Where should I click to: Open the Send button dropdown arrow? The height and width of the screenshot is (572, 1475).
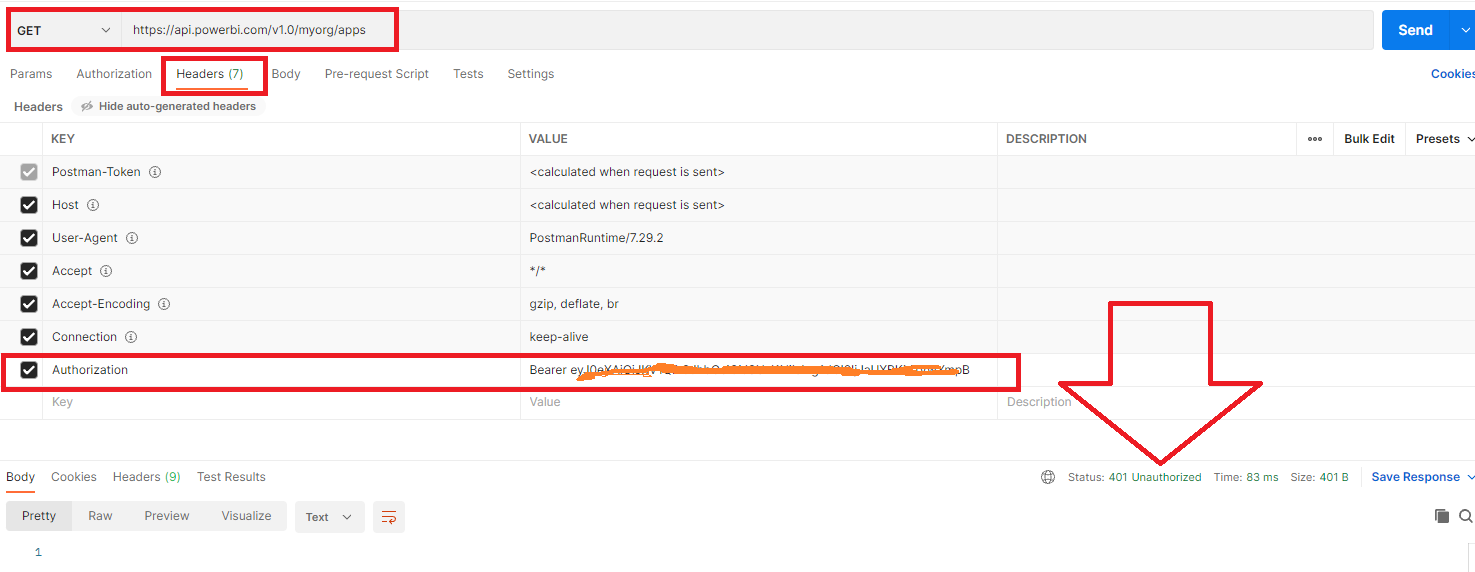click(1463, 30)
